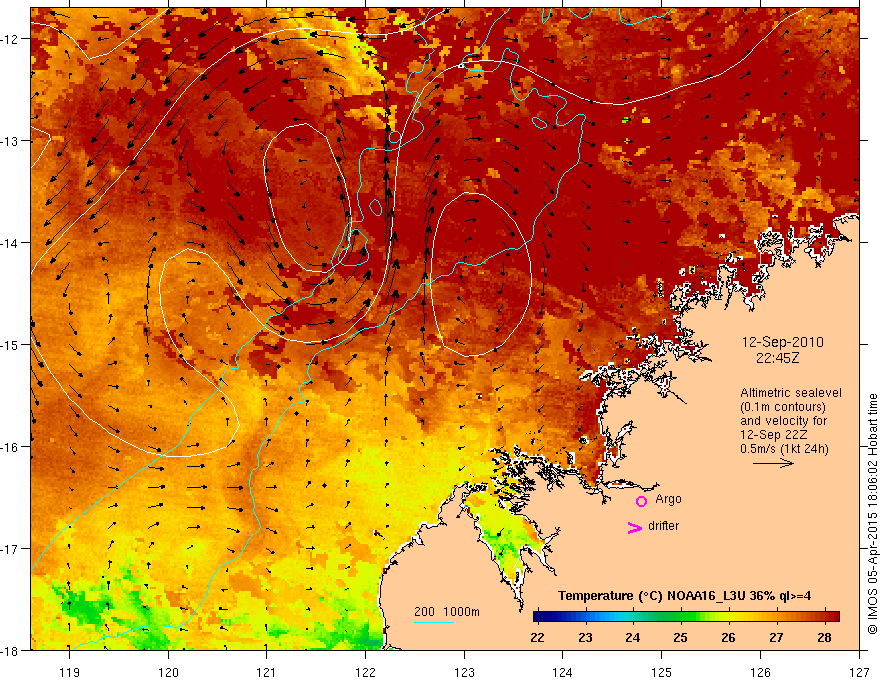Image resolution: width=880 pixels, height=680 pixels.
Task: Click the '28' colorbar tick label
Action: pyautogui.click(x=824, y=637)
